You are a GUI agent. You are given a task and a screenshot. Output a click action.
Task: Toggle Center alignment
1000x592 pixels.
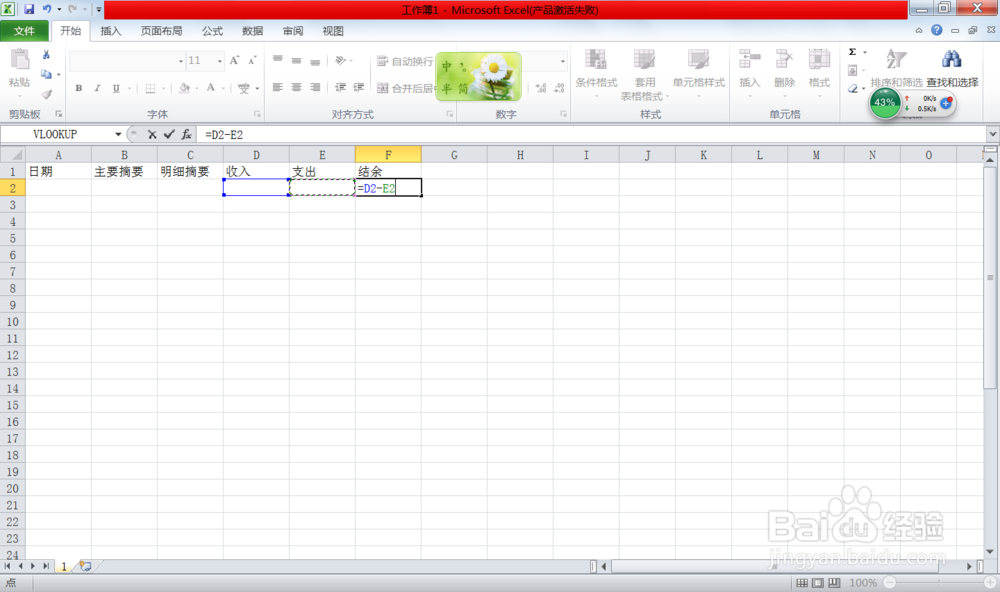coord(297,87)
